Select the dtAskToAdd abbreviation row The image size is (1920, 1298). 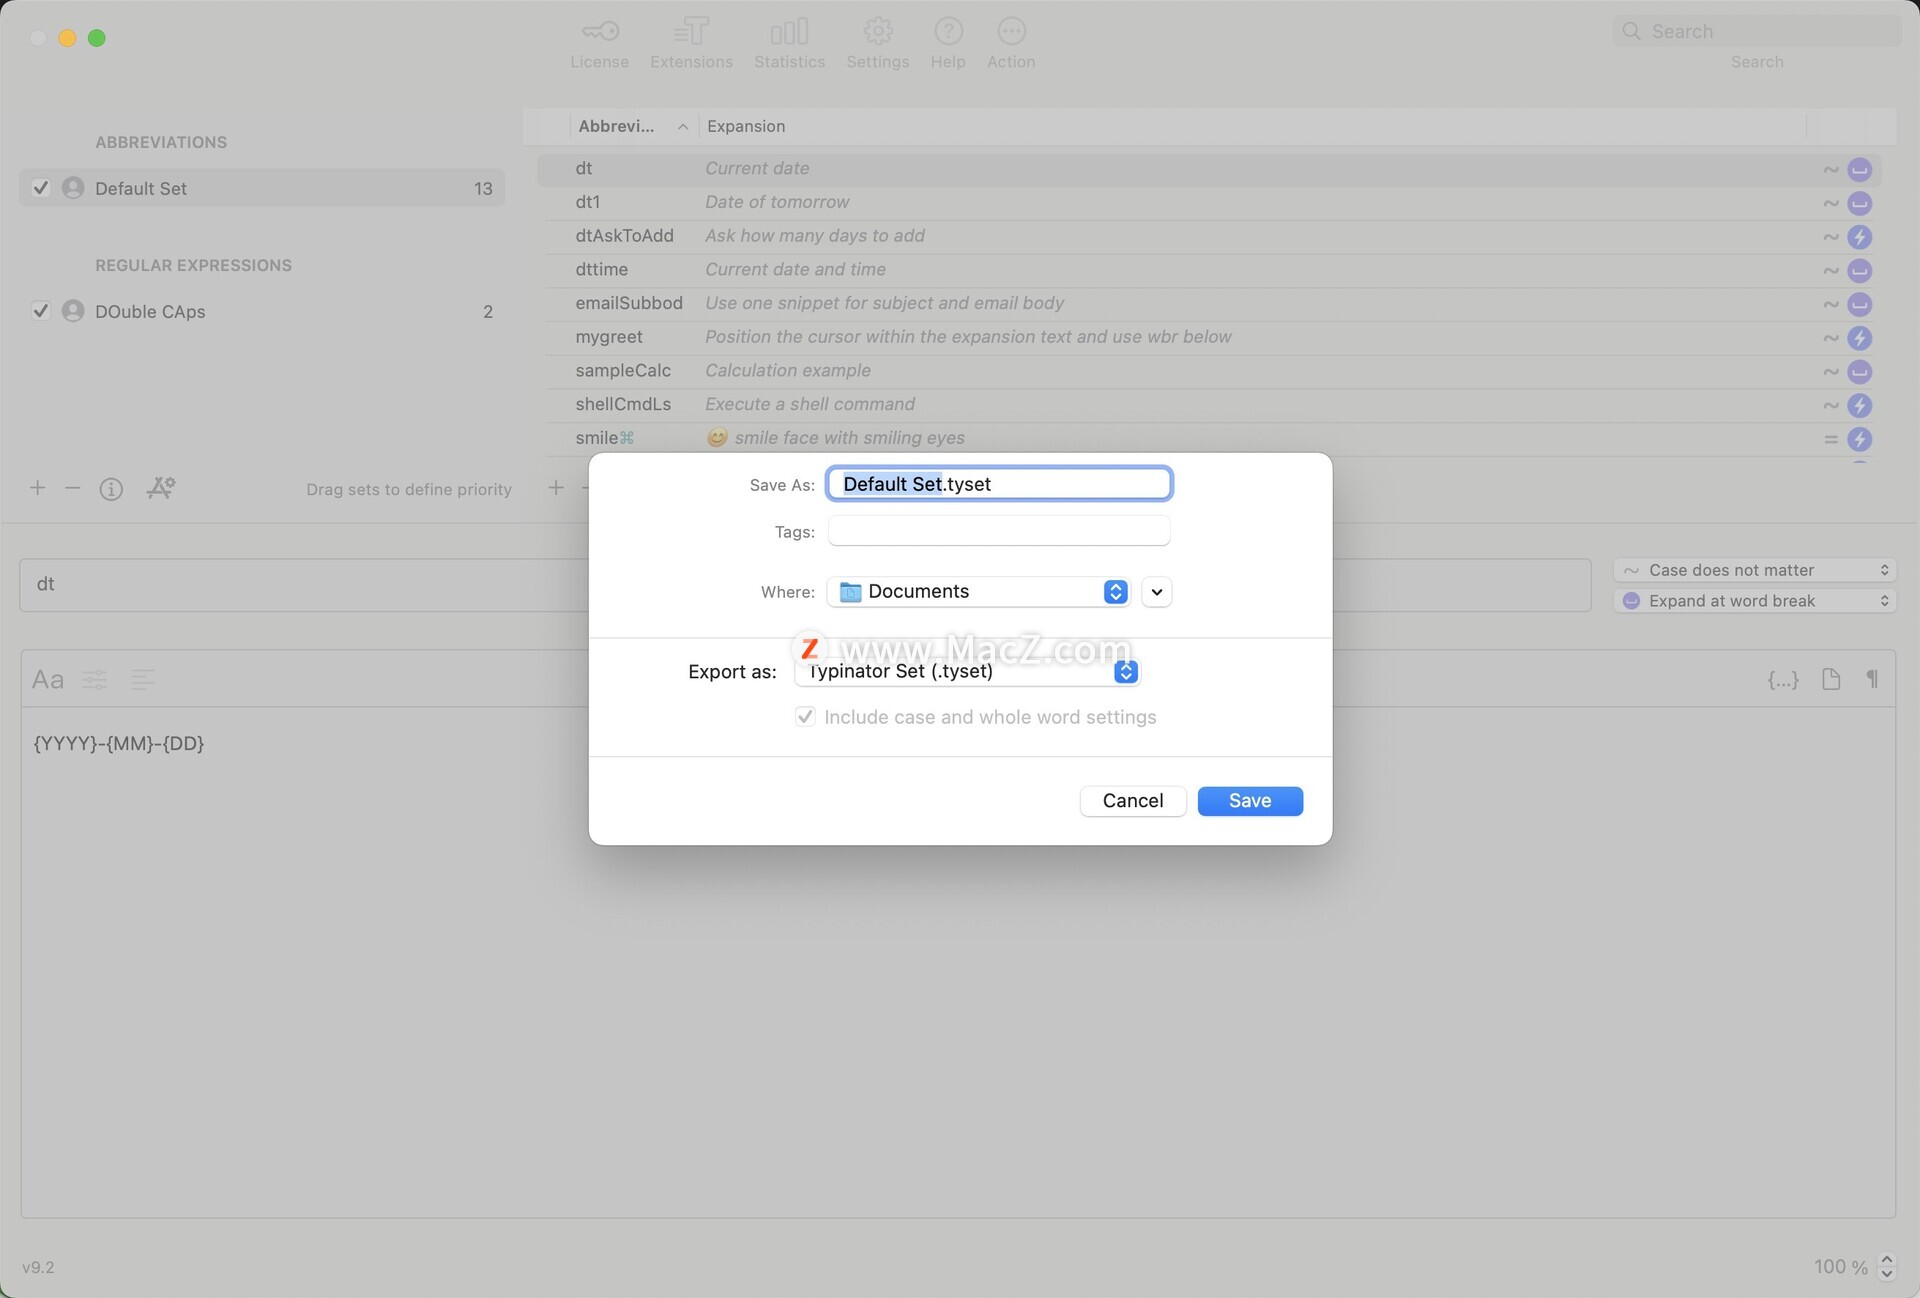tap(1210, 237)
